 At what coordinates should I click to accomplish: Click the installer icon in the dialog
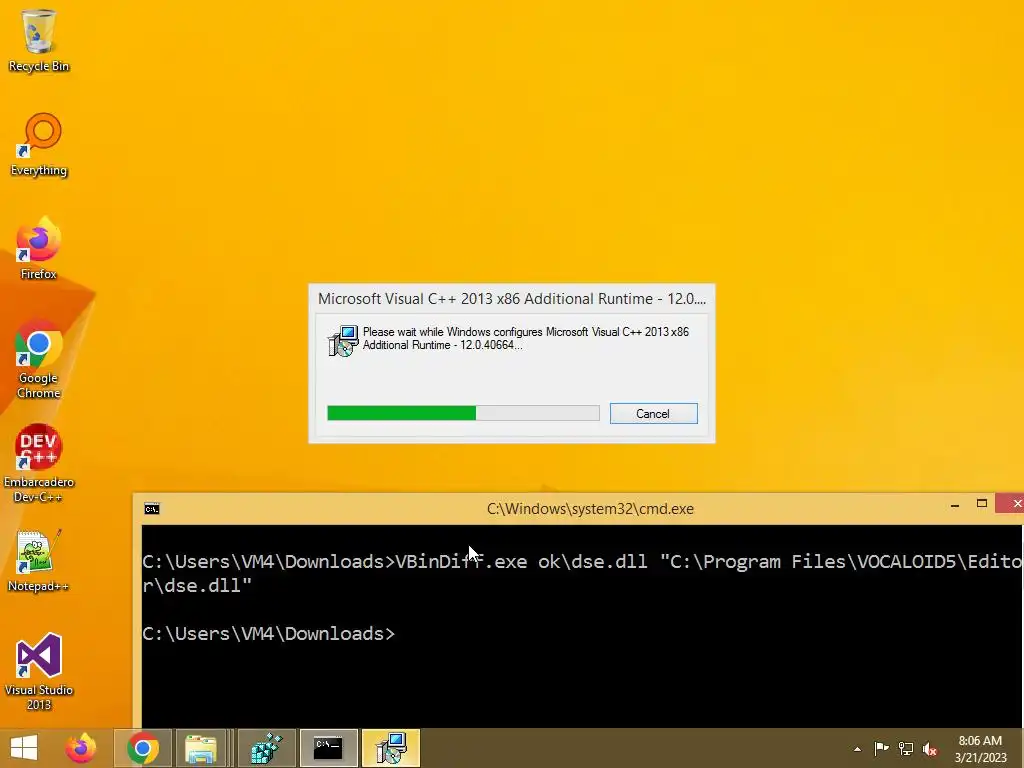pos(343,340)
